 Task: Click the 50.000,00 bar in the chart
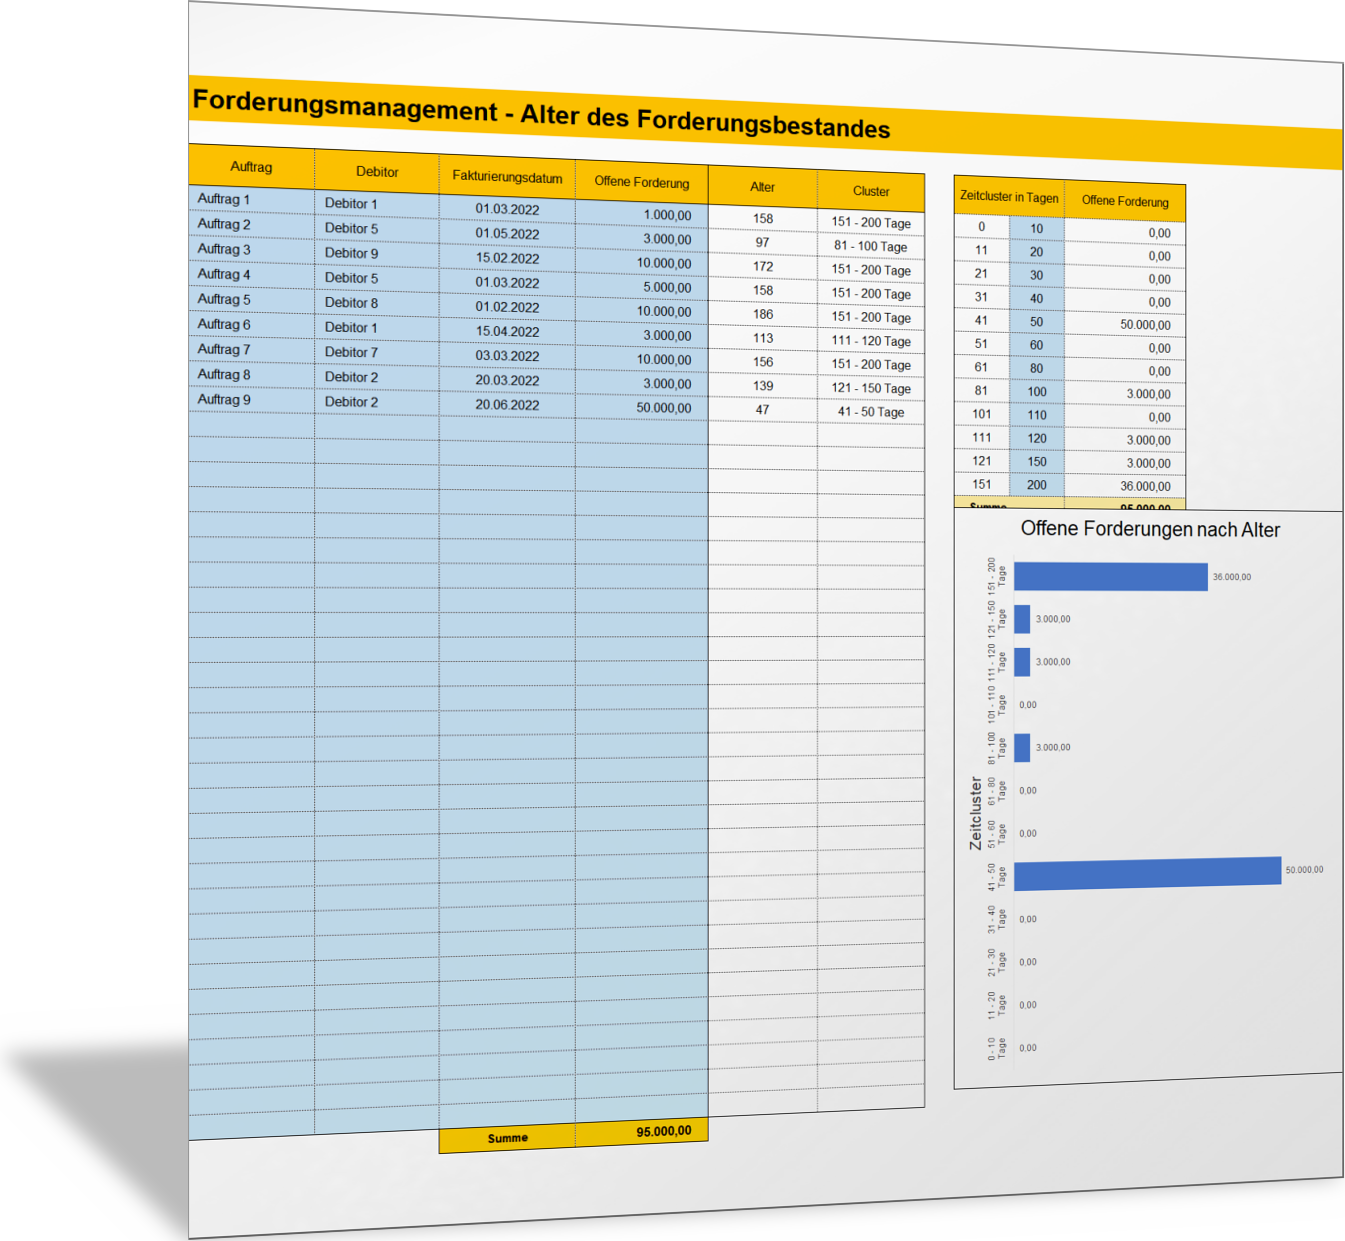click(1147, 873)
